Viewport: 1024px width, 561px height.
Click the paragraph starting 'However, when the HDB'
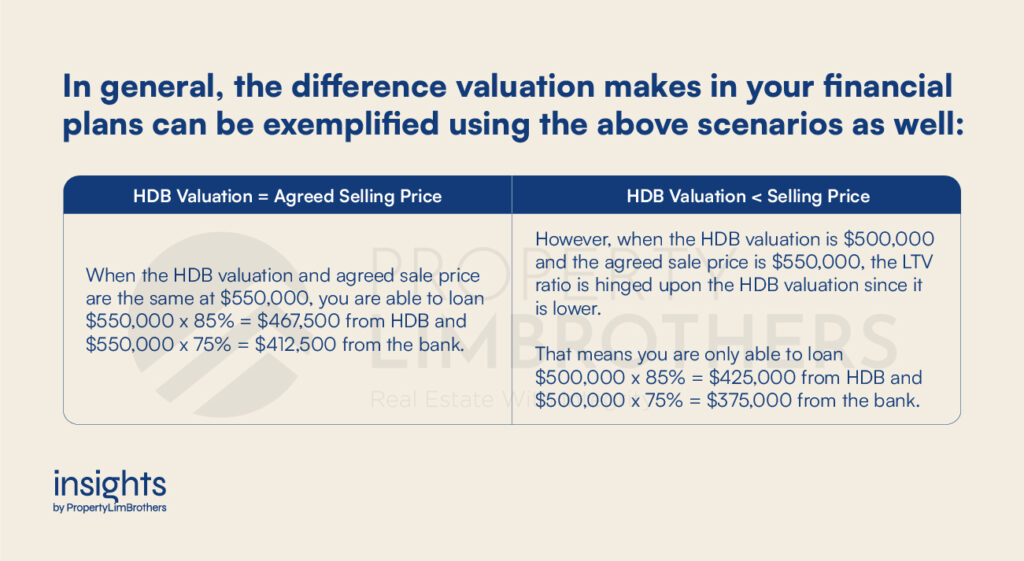pyautogui.click(x=735, y=274)
